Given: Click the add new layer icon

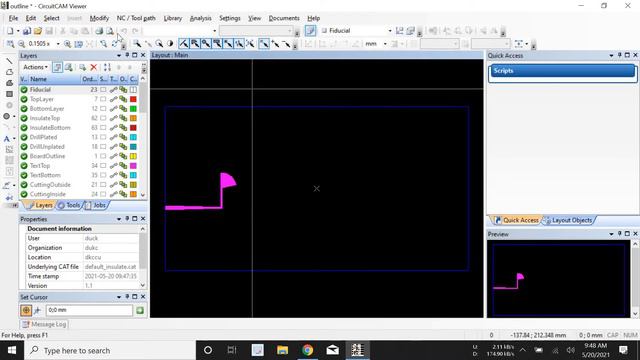Looking at the screenshot, I should 83,67.
